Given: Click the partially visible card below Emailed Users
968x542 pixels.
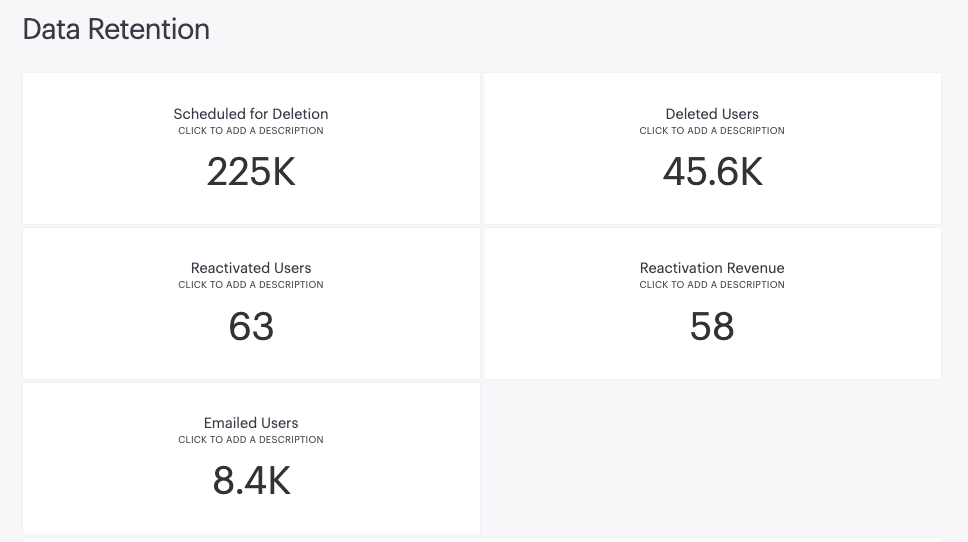Looking at the screenshot, I should [480, 539].
